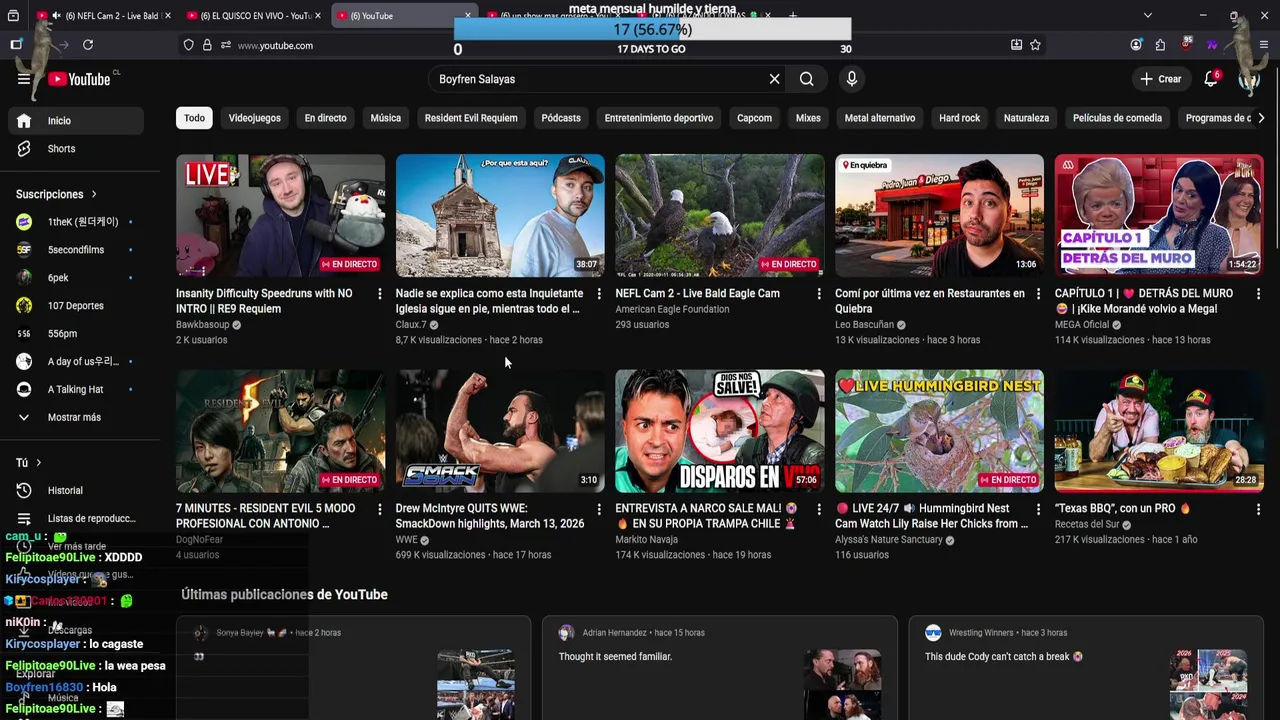Select the En directo filter chip
The width and height of the screenshot is (1280, 720).
click(325, 118)
